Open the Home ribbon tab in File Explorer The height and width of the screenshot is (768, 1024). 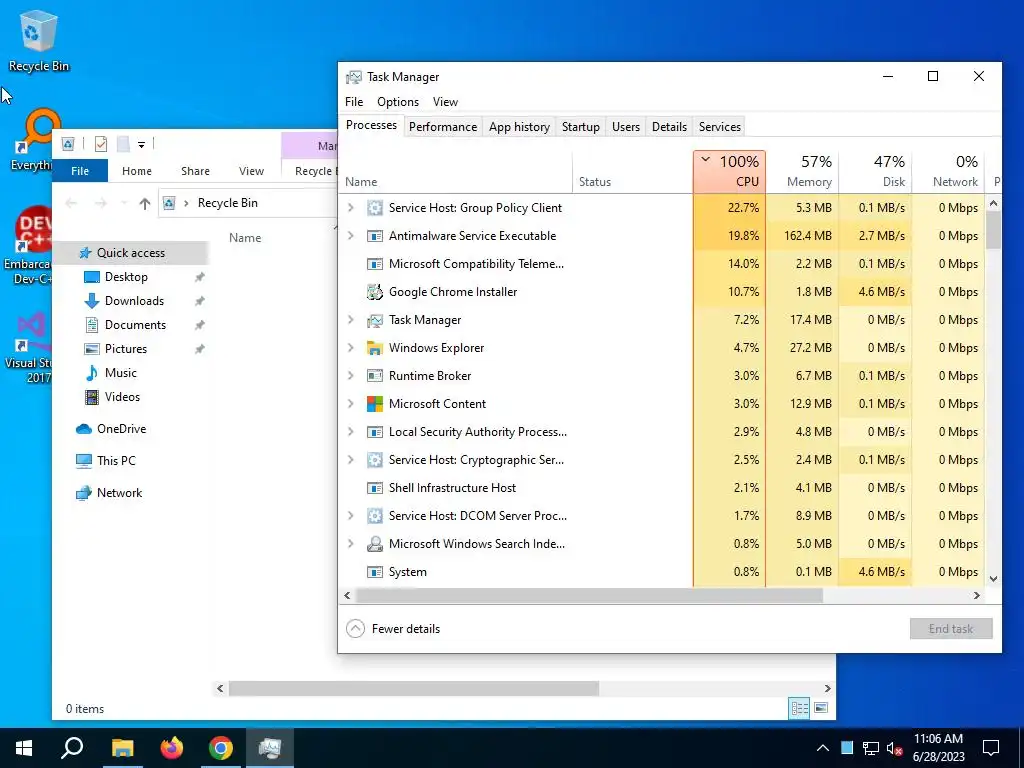pos(136,171)
